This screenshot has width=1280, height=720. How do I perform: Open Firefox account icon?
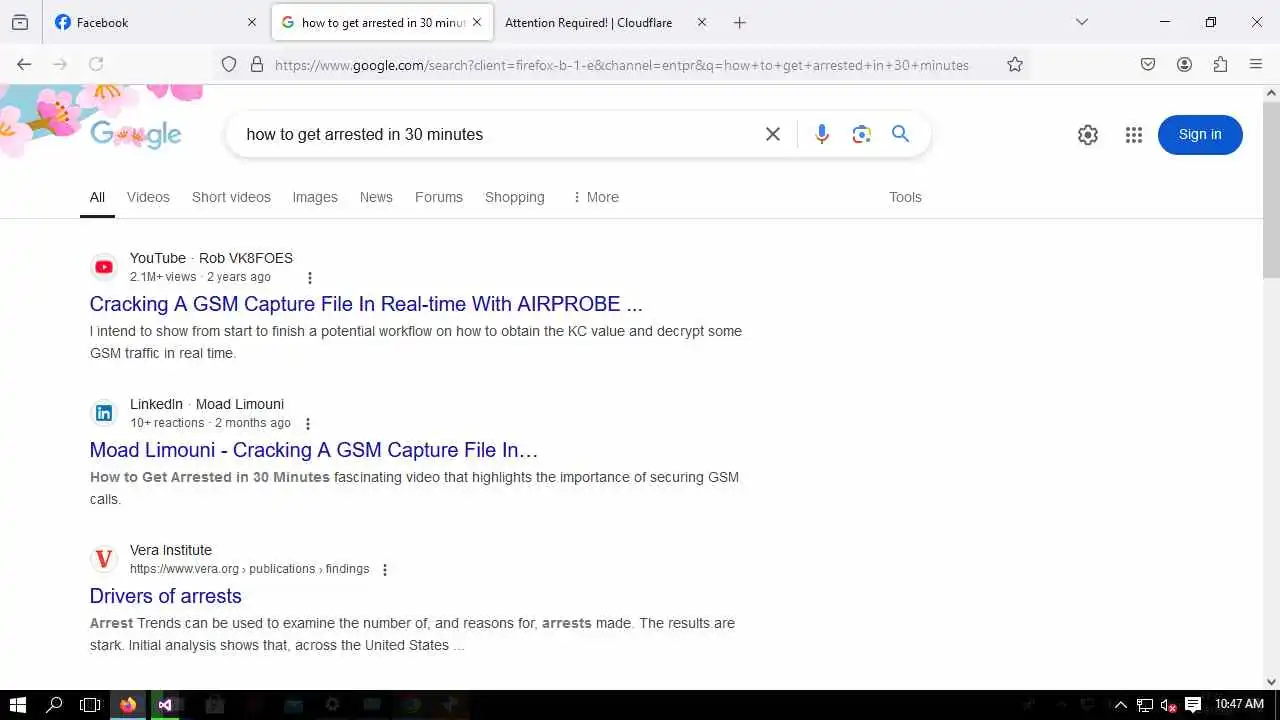click(1184, 64)
